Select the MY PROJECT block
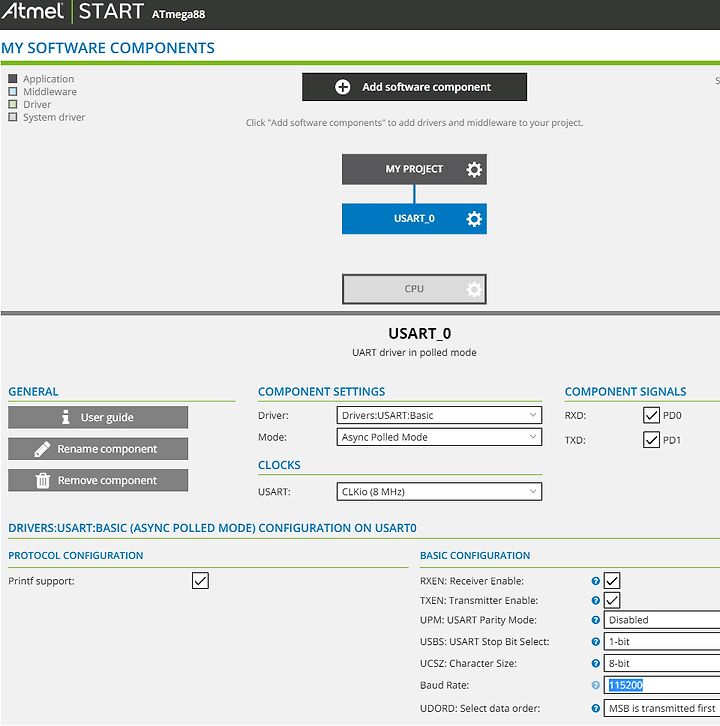This screenshot has width=720, height=726. click(414, 169)
